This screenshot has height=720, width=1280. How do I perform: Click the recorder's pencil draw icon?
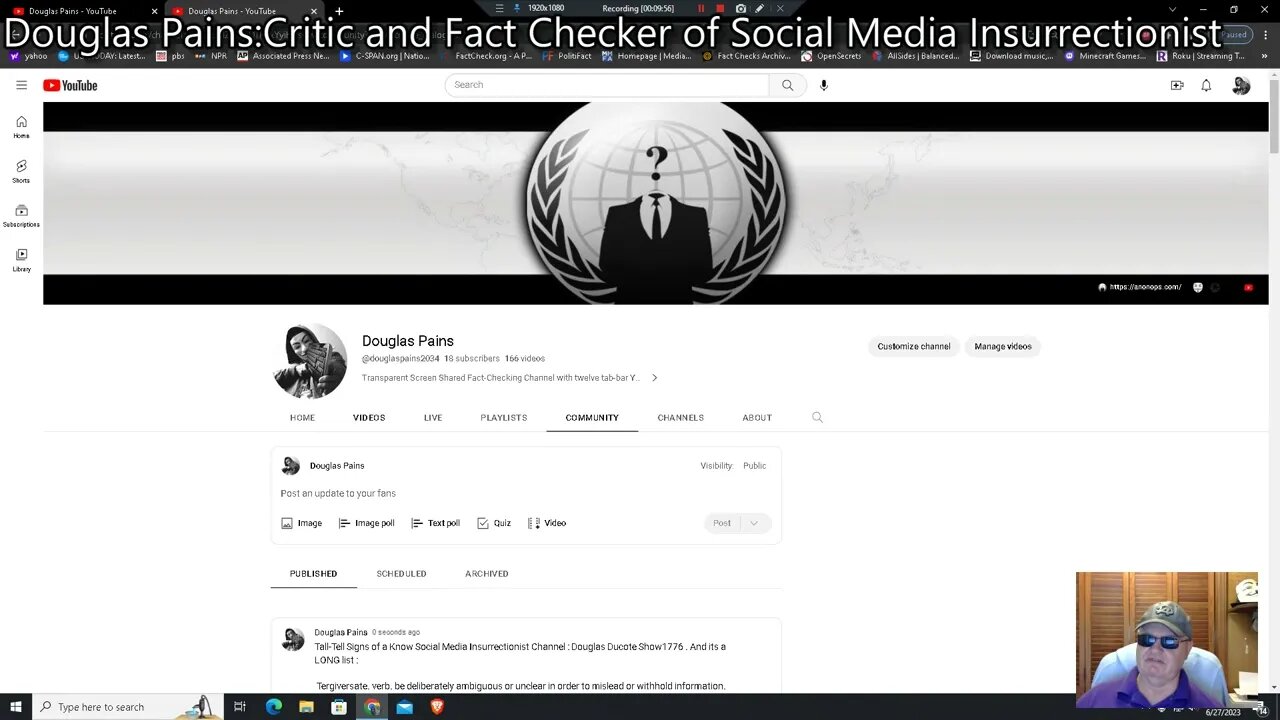[760, 8]
